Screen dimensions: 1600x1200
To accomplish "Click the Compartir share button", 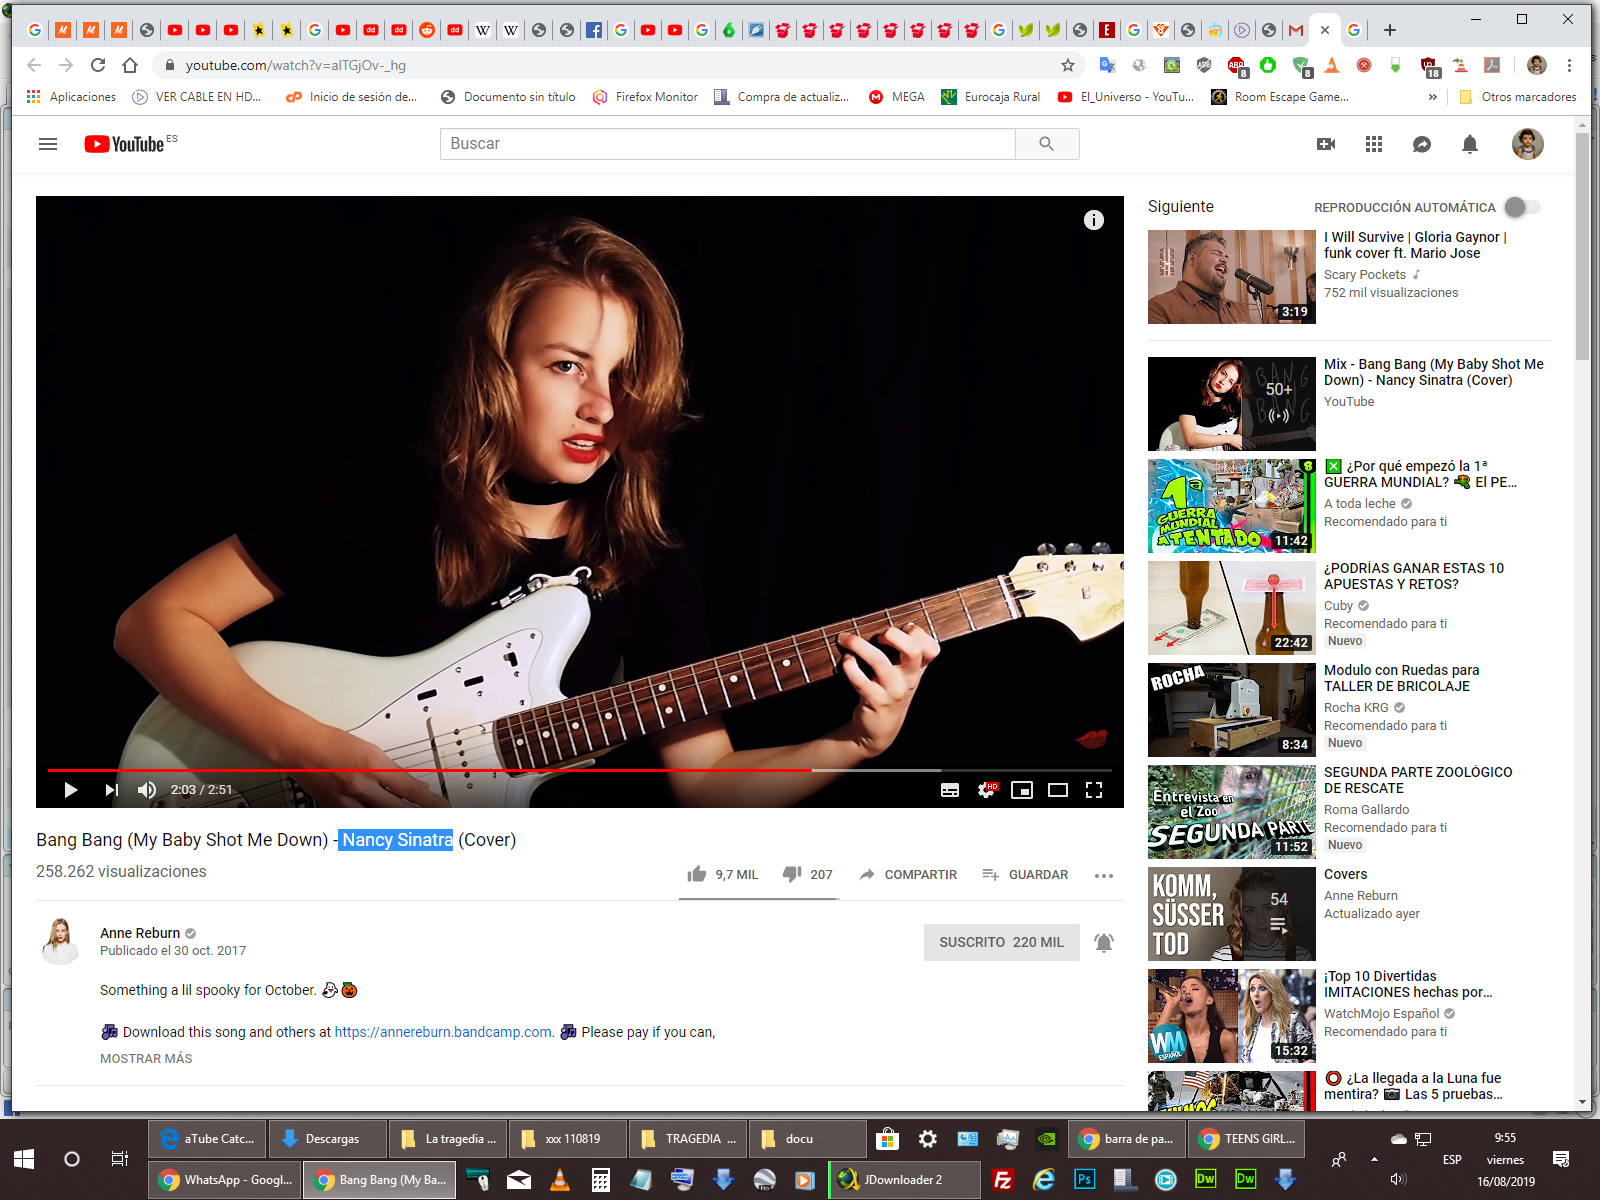I will click(908, 874).
